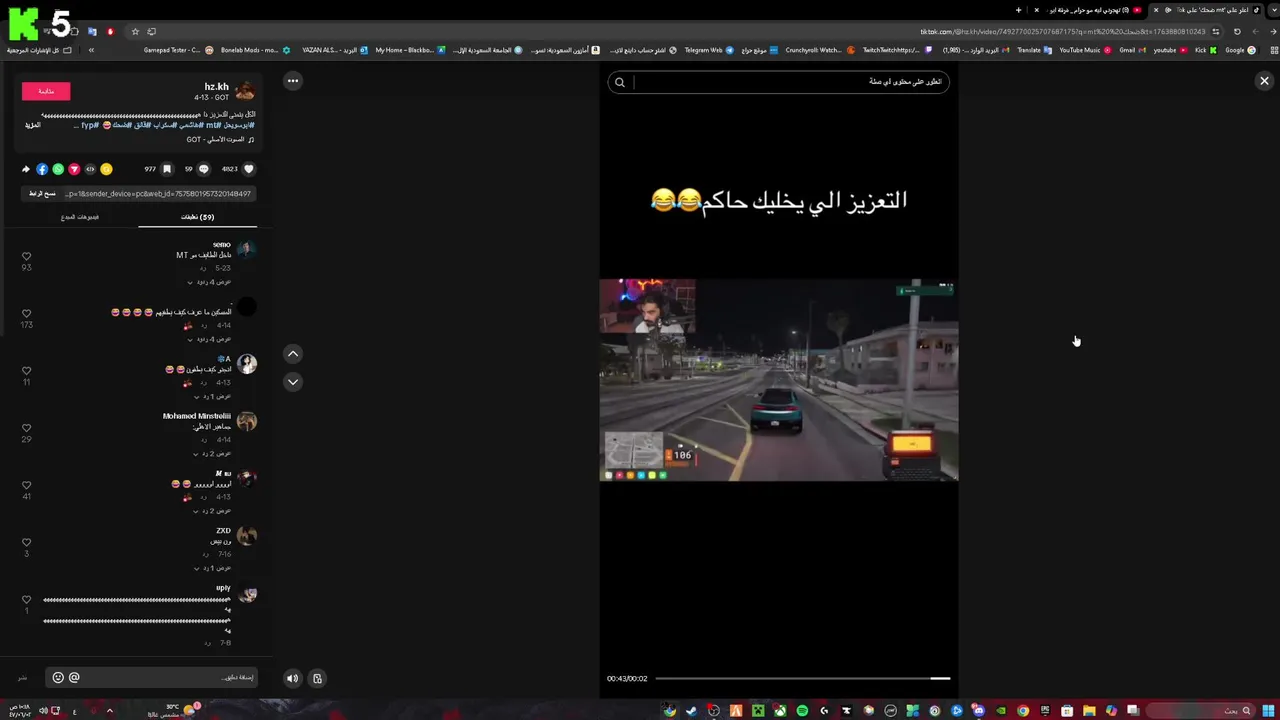Image resolution: width=1280 pixels, height=720 pixels.
Task: Open Steam from the taskbar
Action: point(691,711)
